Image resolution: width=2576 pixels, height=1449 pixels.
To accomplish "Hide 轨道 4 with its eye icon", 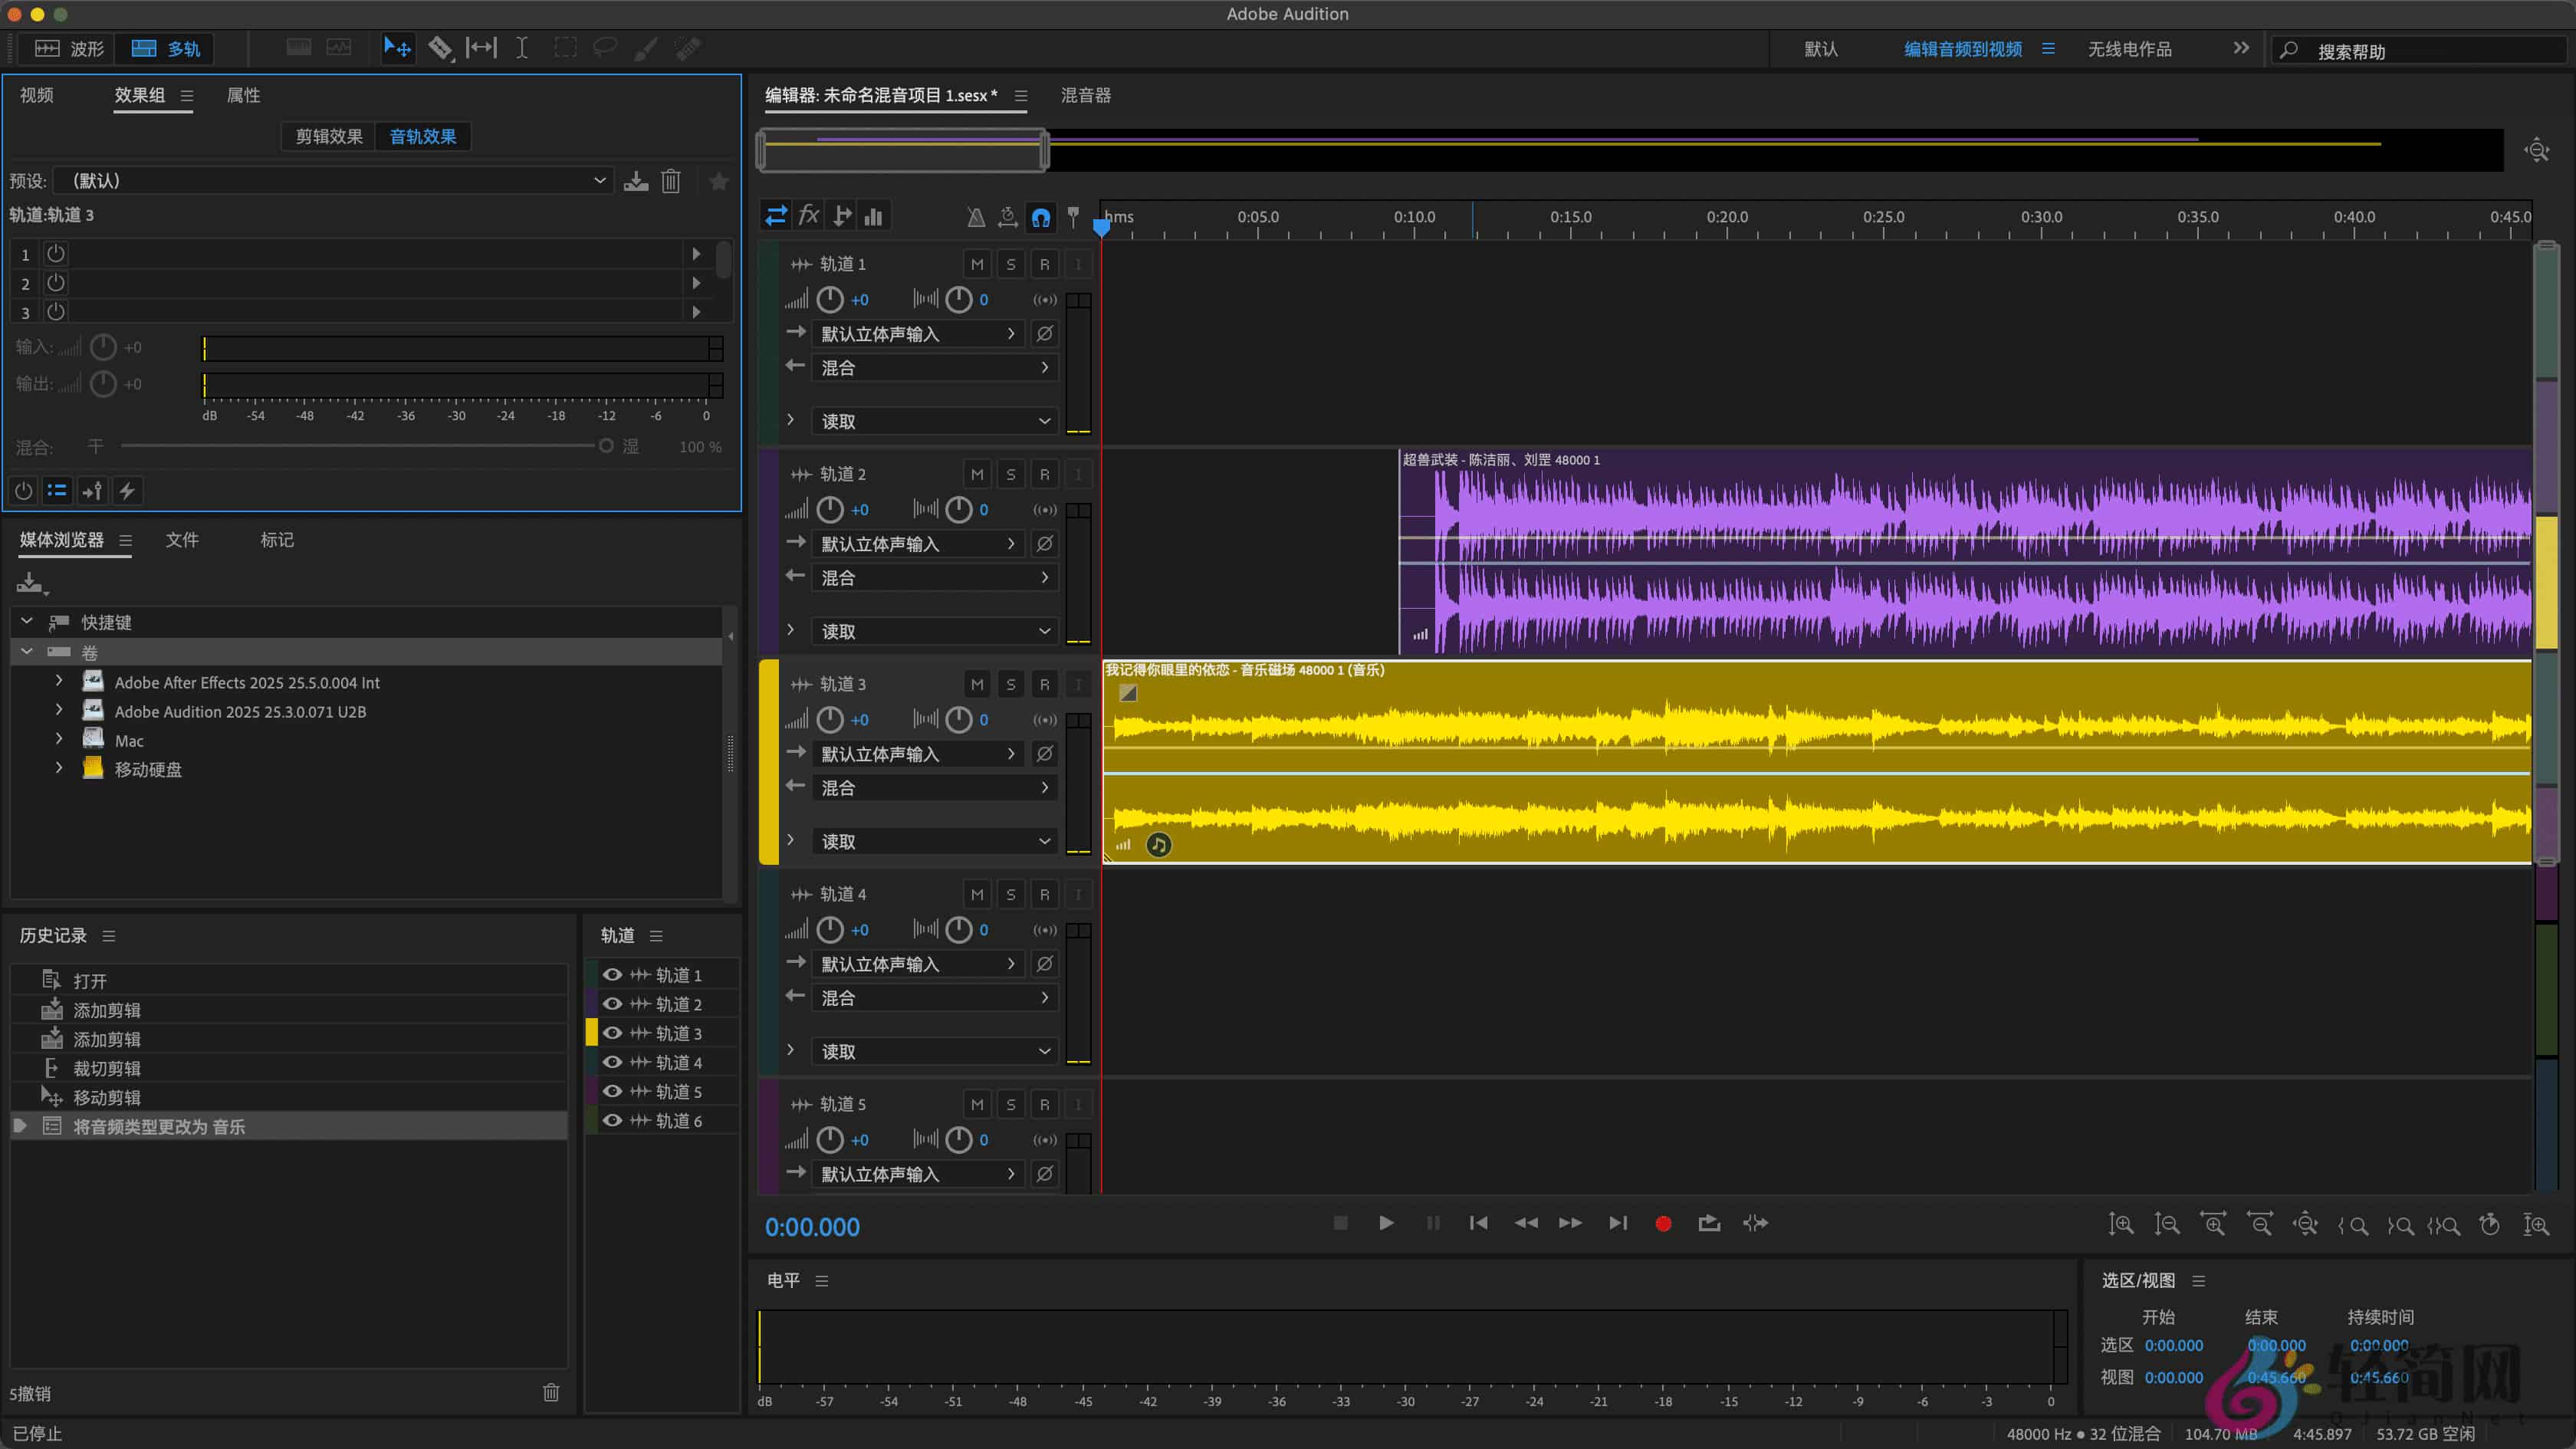I will (613, 1062).
